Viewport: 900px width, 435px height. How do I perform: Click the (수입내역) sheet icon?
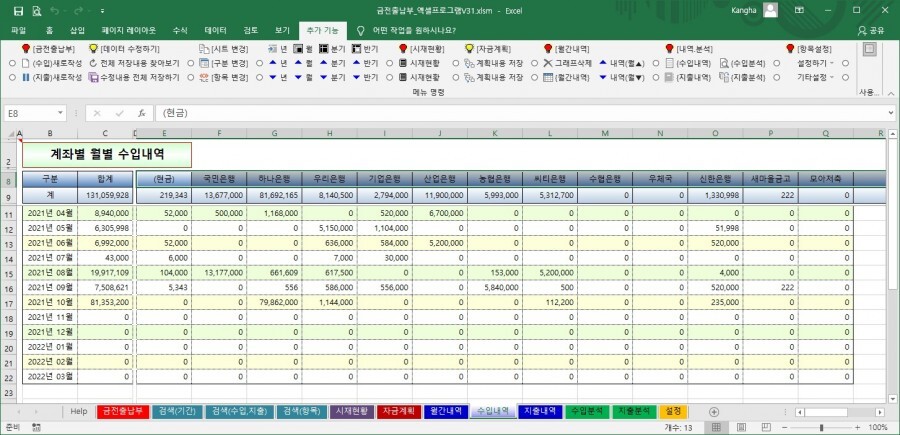[x=669, y=63]
